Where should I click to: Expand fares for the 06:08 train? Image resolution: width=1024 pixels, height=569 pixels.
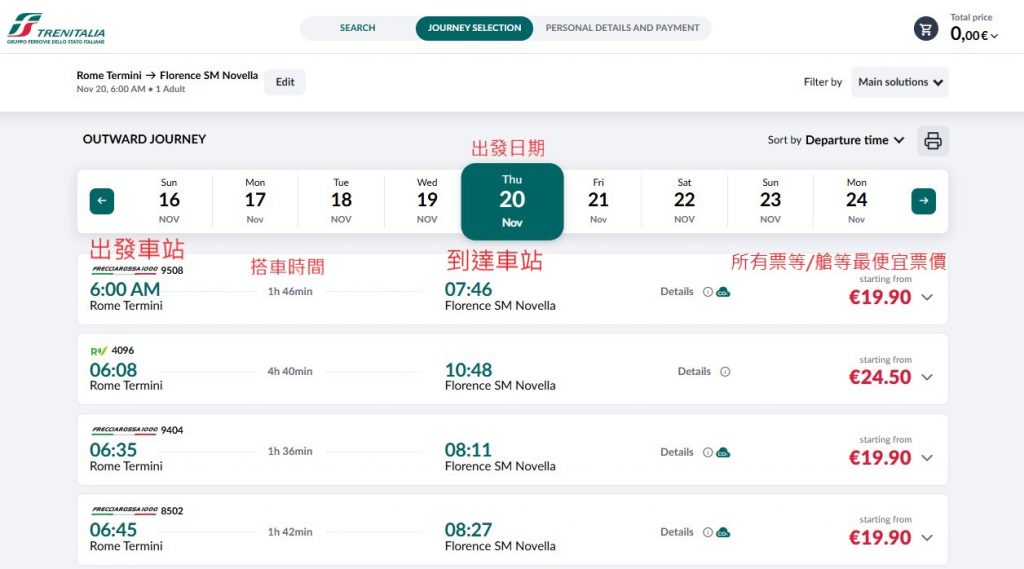pos(927,377)
